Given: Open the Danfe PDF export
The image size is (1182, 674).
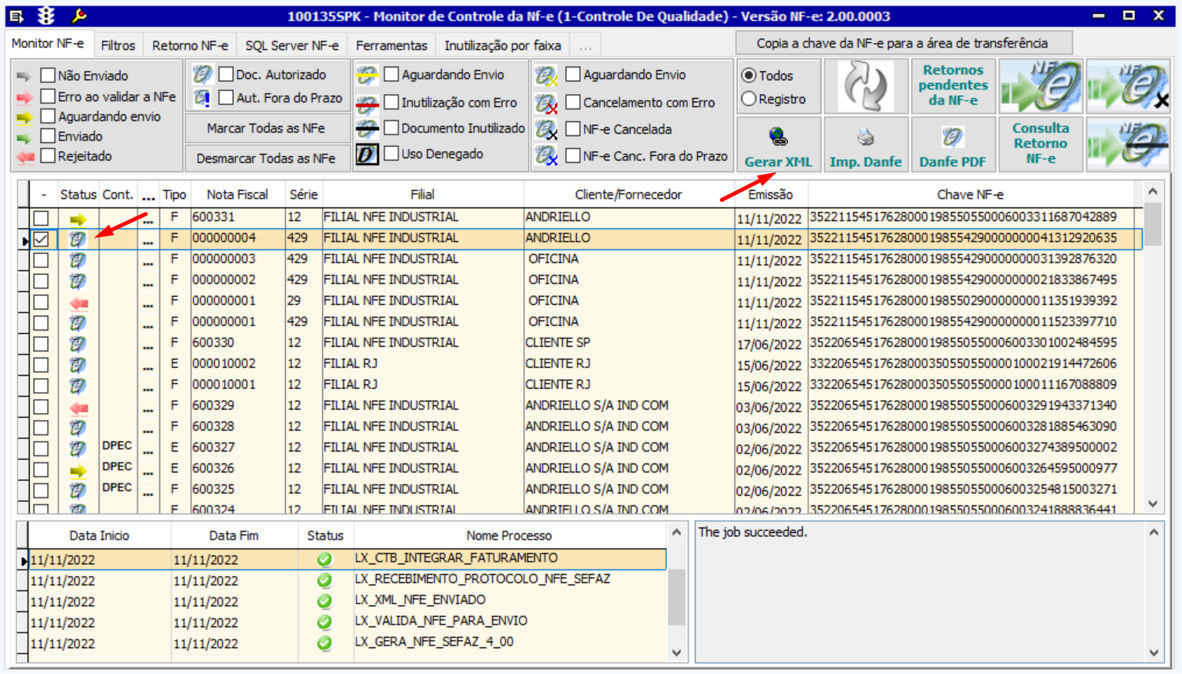Looking at the screenshot, I should coord(952,145).
